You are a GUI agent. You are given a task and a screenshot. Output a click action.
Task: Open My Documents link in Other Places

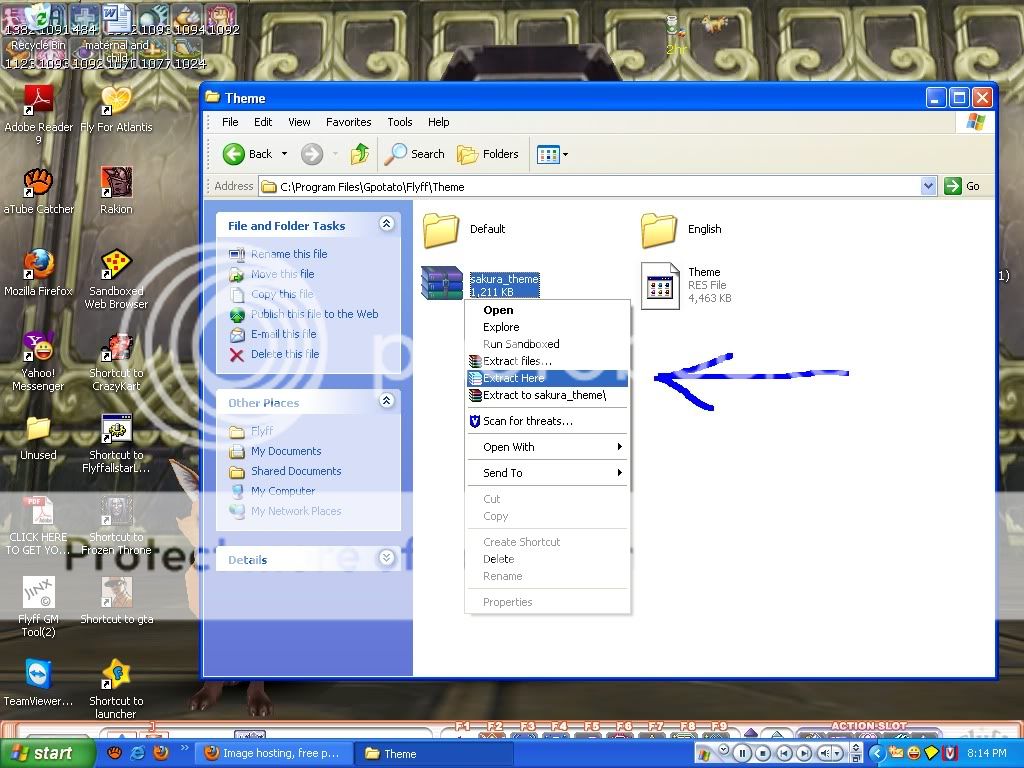click(x=286, y=451)
